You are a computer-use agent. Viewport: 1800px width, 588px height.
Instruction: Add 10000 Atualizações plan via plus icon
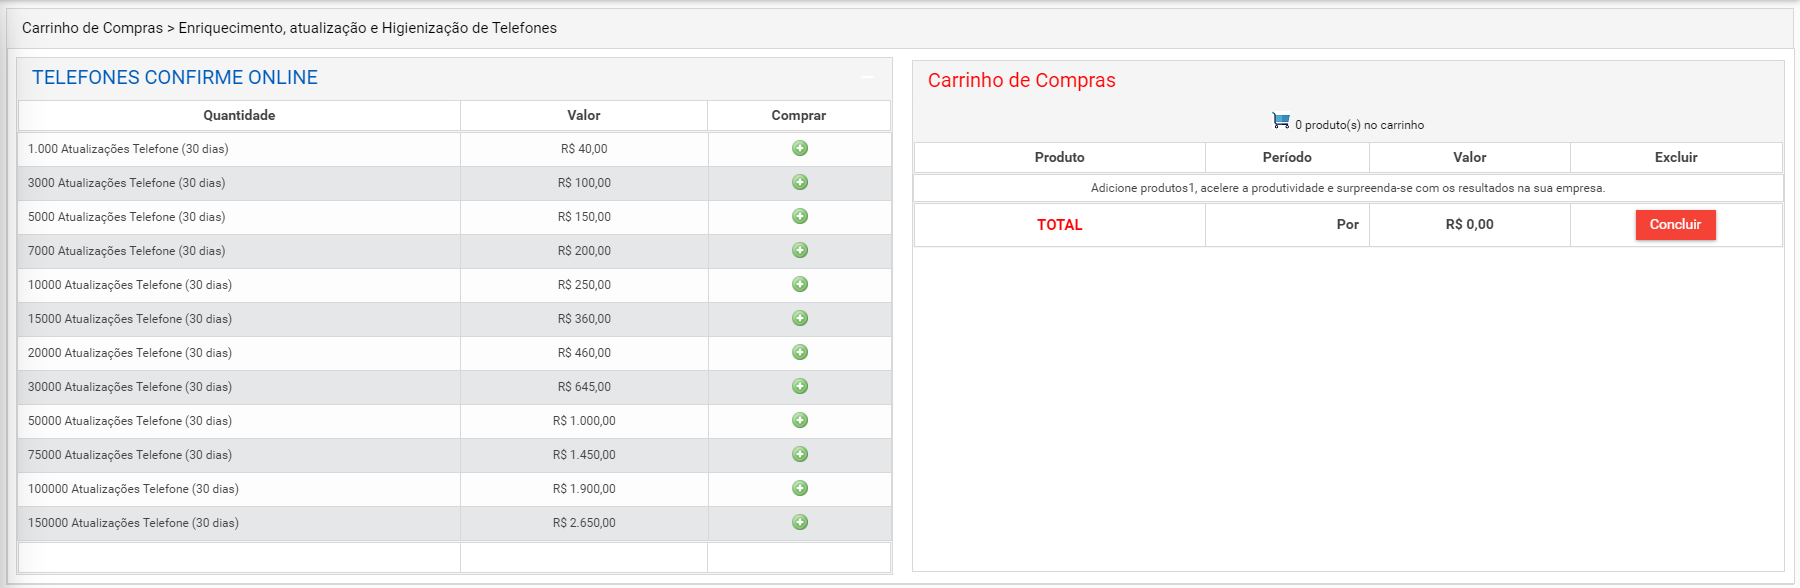pos(800,284)
